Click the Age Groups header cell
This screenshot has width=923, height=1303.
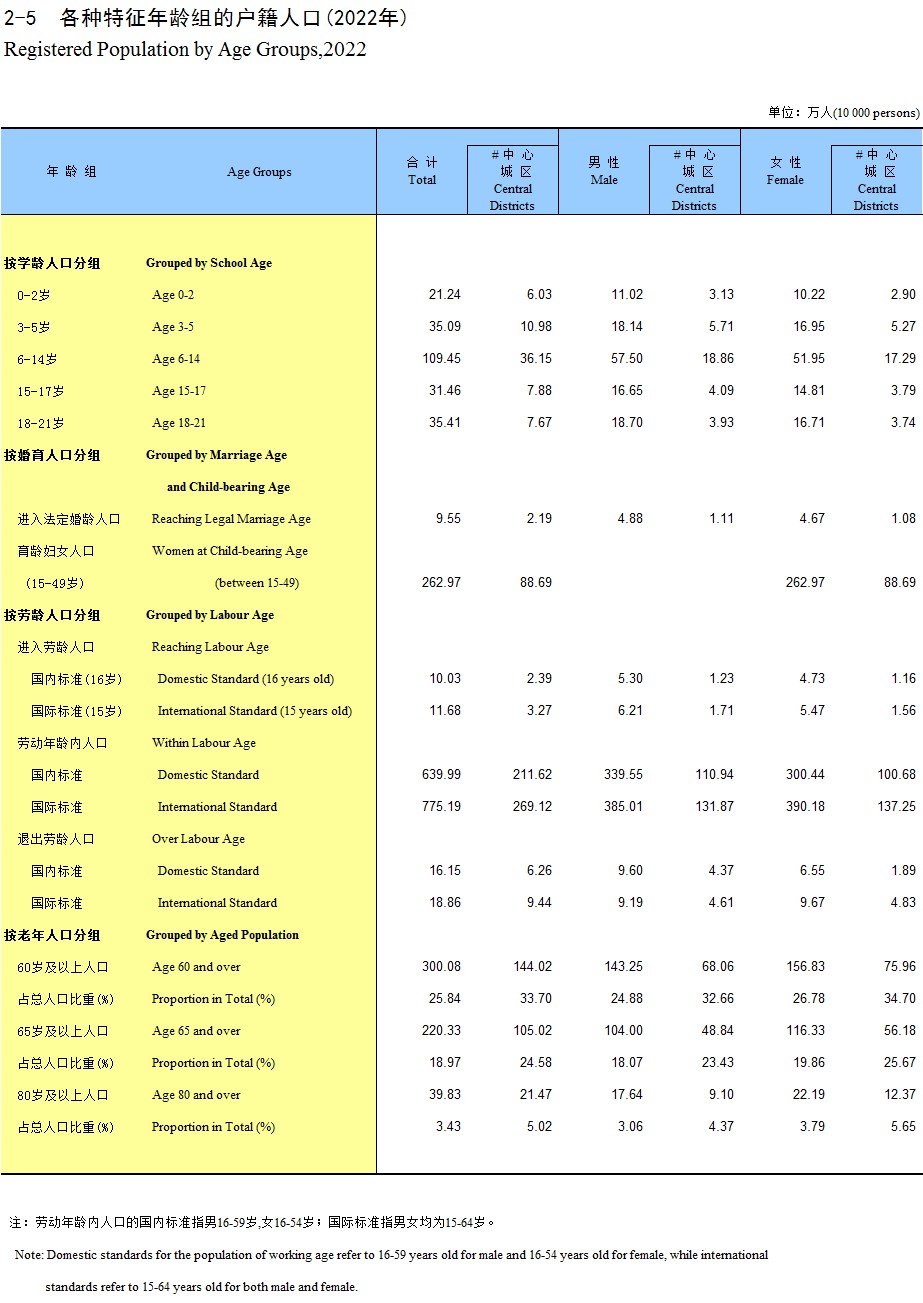click(259, 172)
